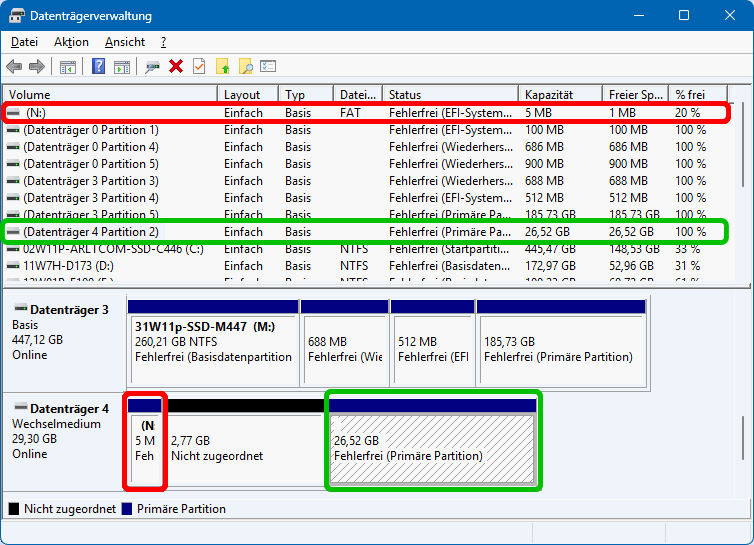The width and height of the screenshot is (754, 545).
Task: Open the Aktion menu
Action: tap(71, 42)
